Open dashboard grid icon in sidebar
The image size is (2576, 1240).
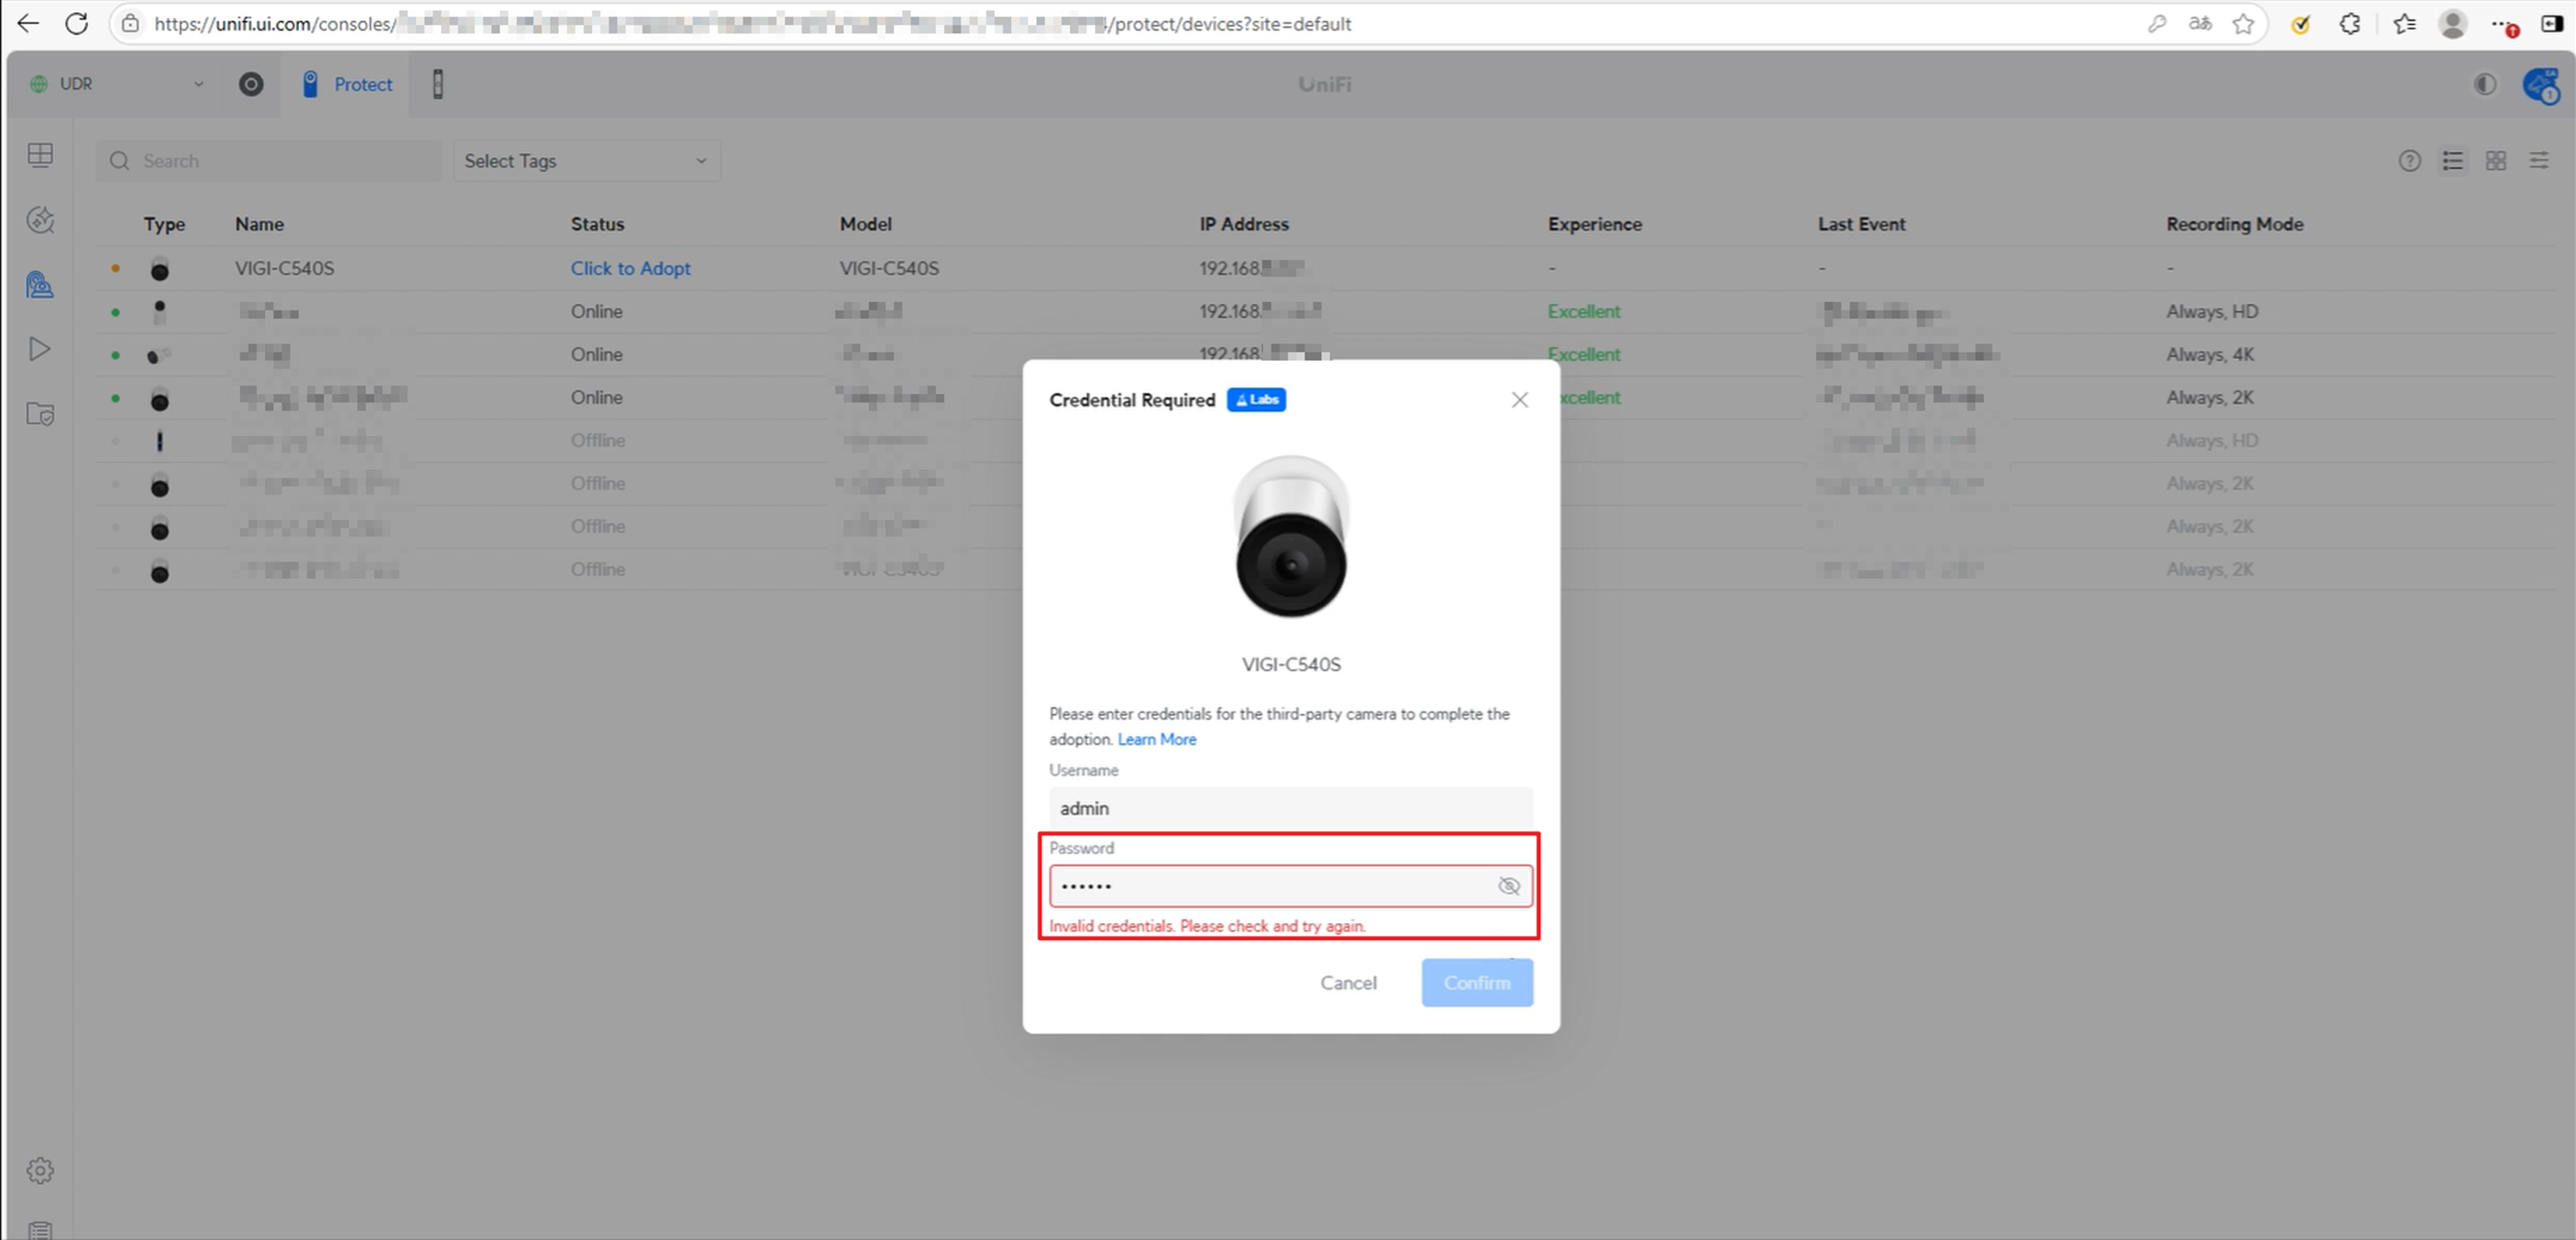[x=40, y=154]
